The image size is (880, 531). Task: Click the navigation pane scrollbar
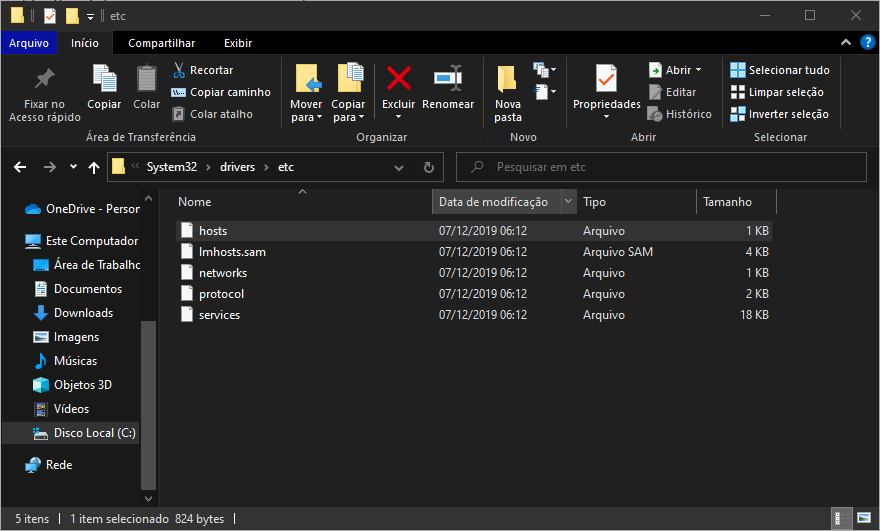click(x=148, y=404)
